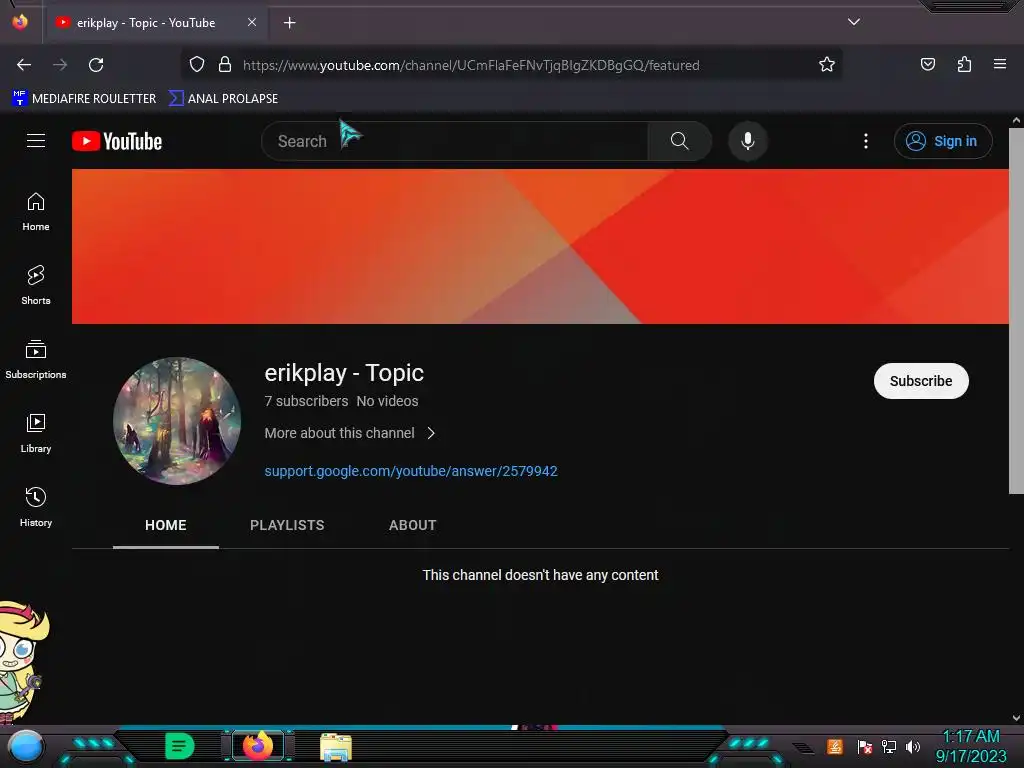Open File Explorer from taskbar

point(336,746)
